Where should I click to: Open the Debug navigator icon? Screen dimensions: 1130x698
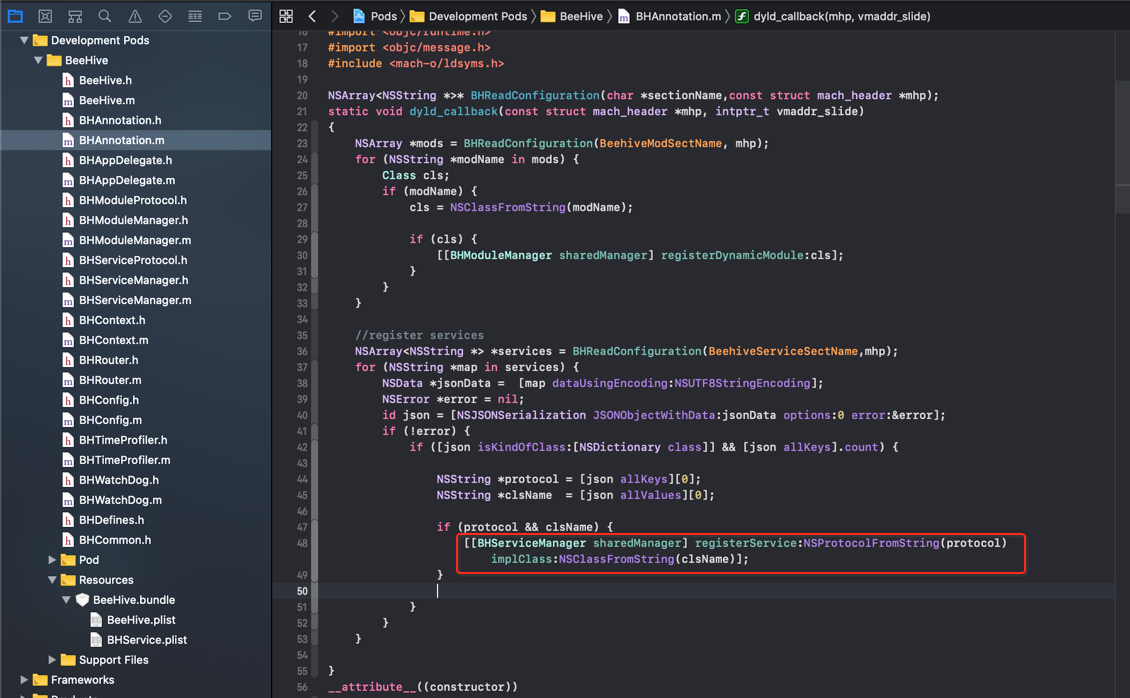pyautogui.click(x=195, y=16)
